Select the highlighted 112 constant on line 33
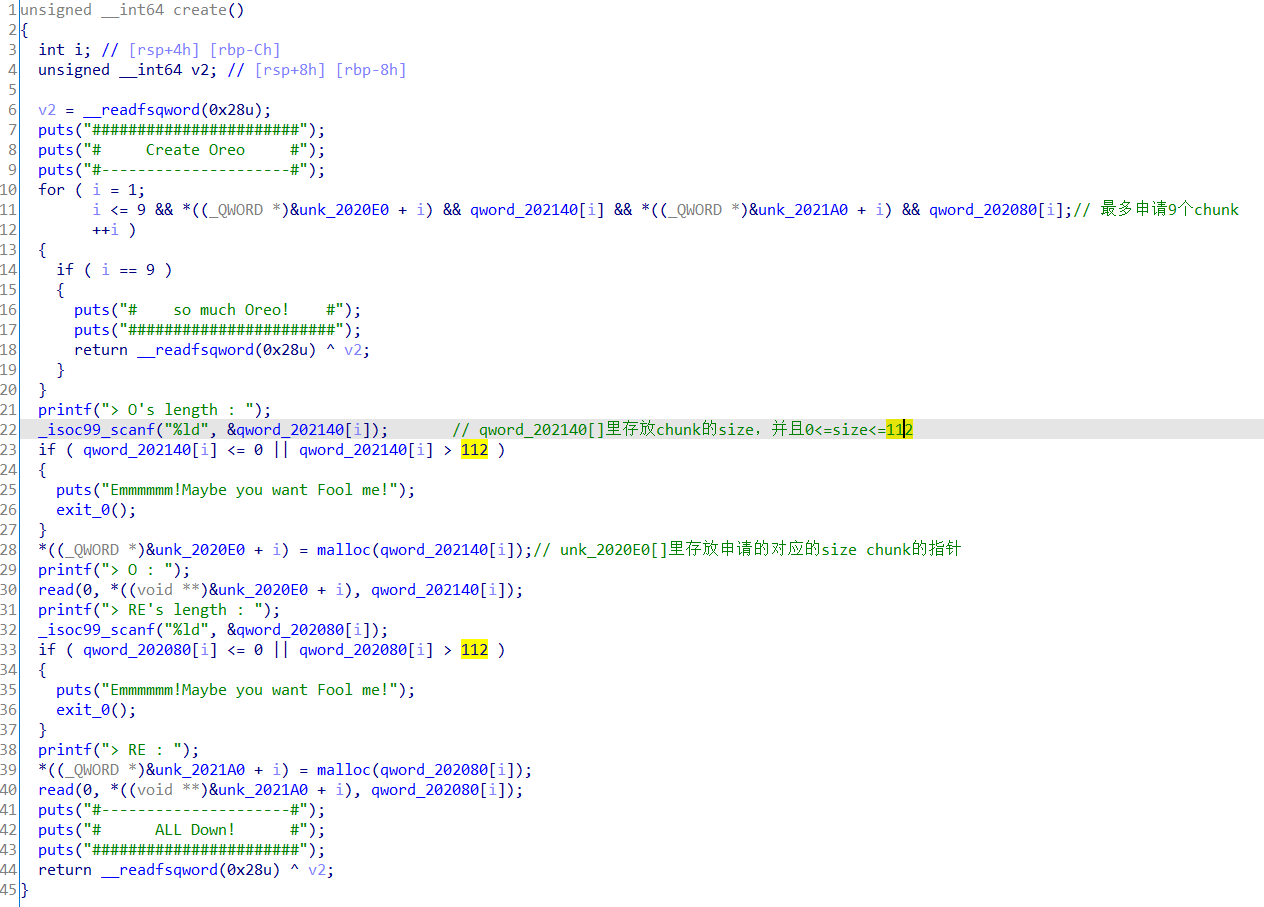Image resolution: width=1264 pixels, height=907 pixels. coord(473,649)
